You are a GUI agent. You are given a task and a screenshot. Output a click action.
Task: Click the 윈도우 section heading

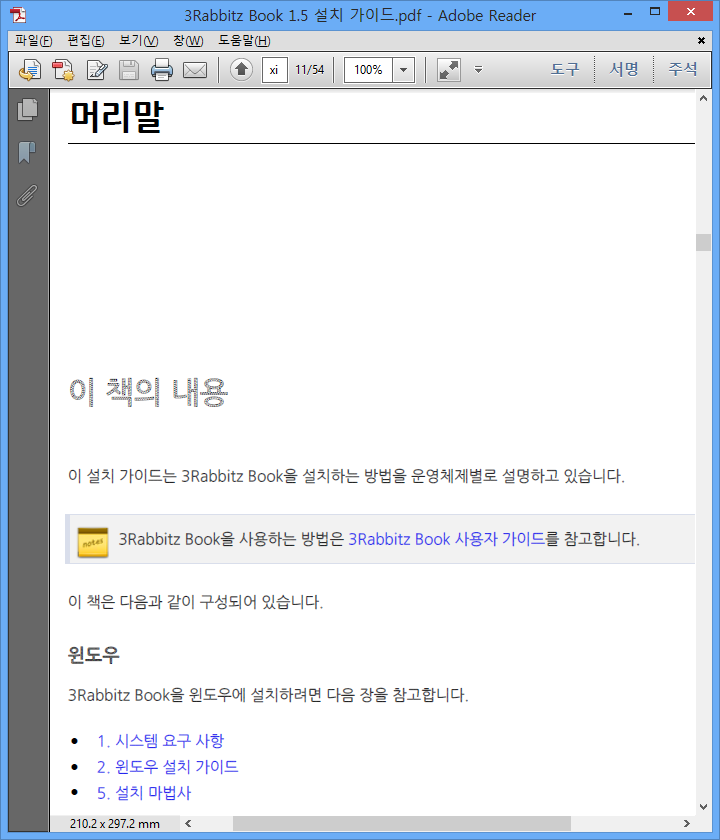pyautogui.click(x=94, y=655)
